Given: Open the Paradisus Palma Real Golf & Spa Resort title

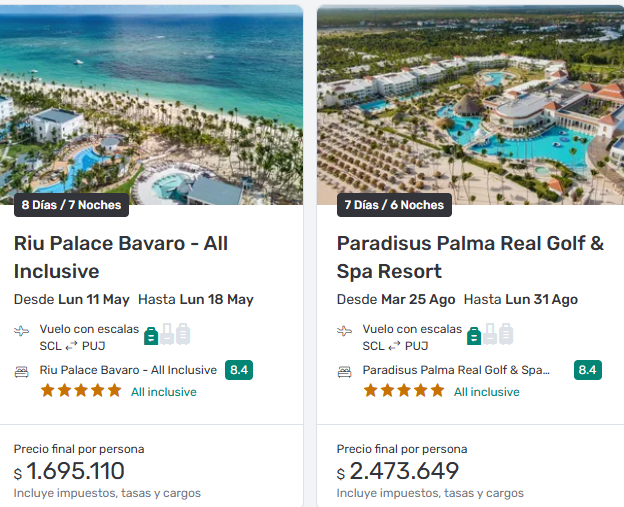Looking at the screenshot, I should click(x=470, y=257).
